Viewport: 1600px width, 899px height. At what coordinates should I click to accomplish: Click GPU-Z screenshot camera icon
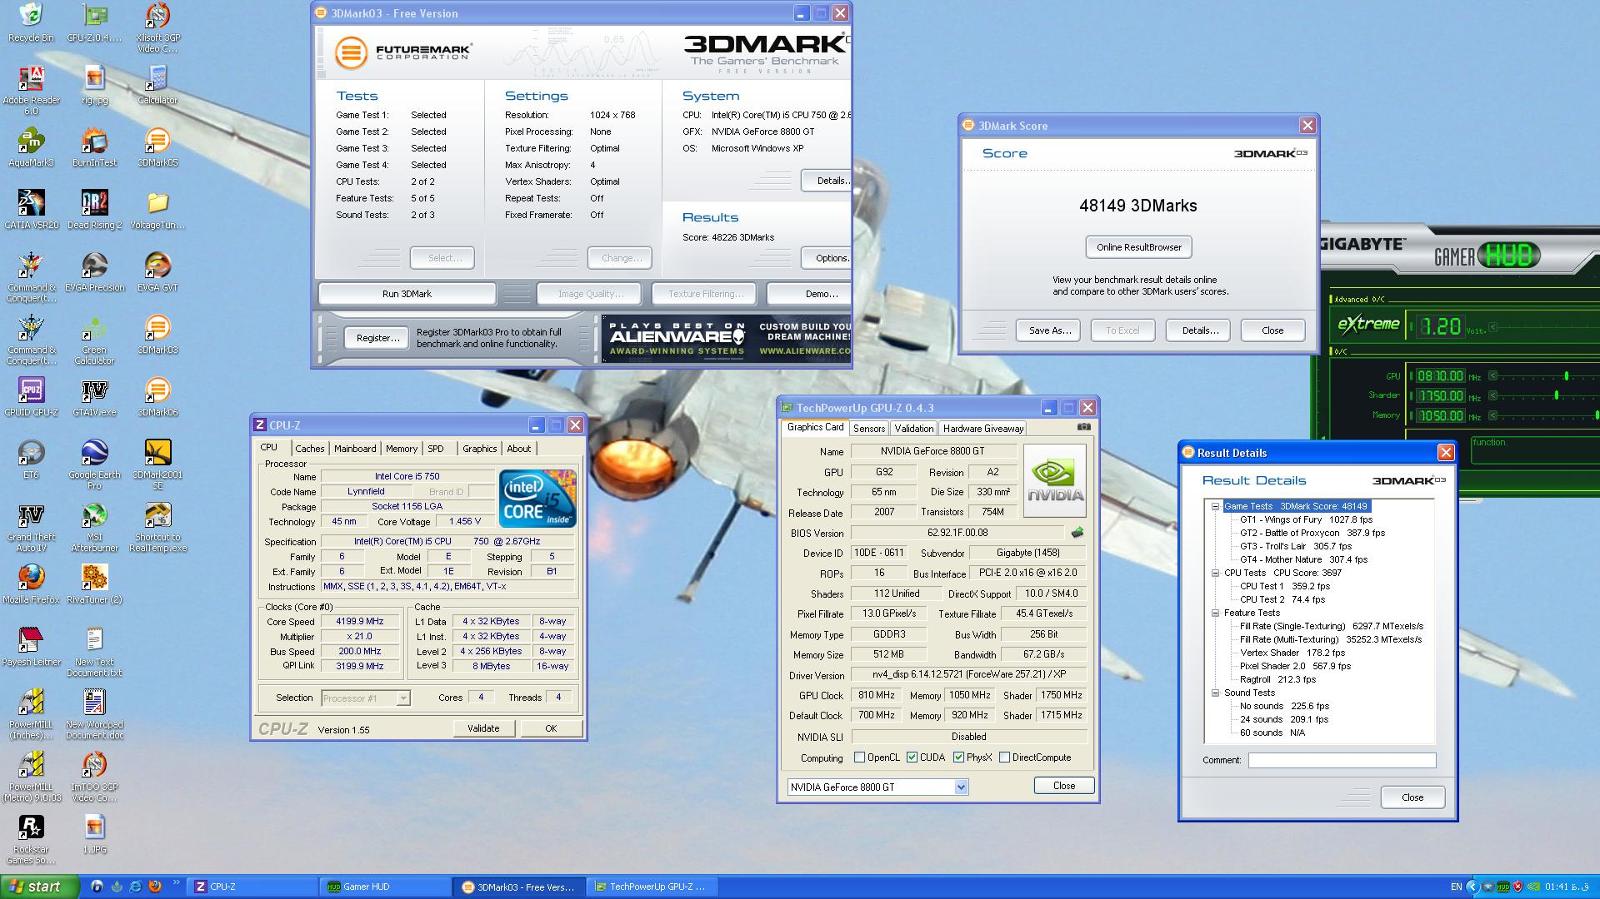point(1083,427)
